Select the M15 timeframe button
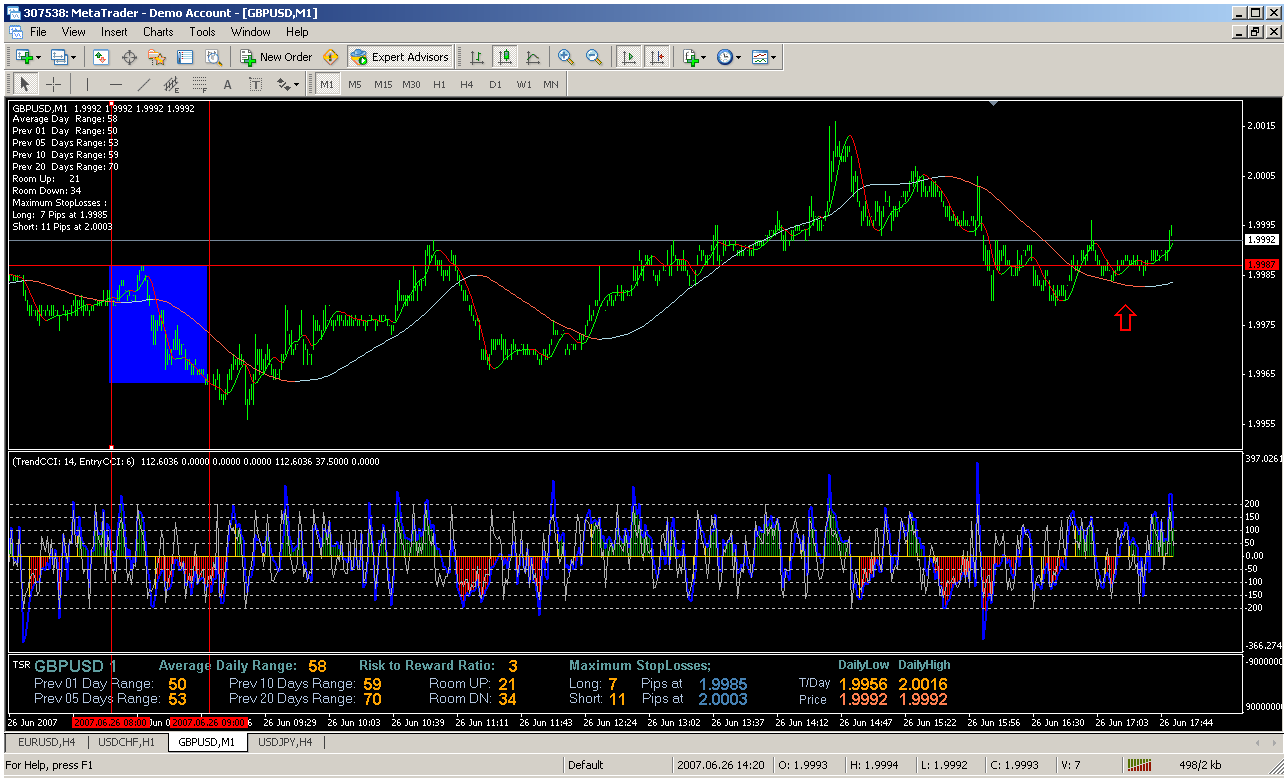Image resolution: width=1288 pixels, height=778 pixels. click(383, 85)
